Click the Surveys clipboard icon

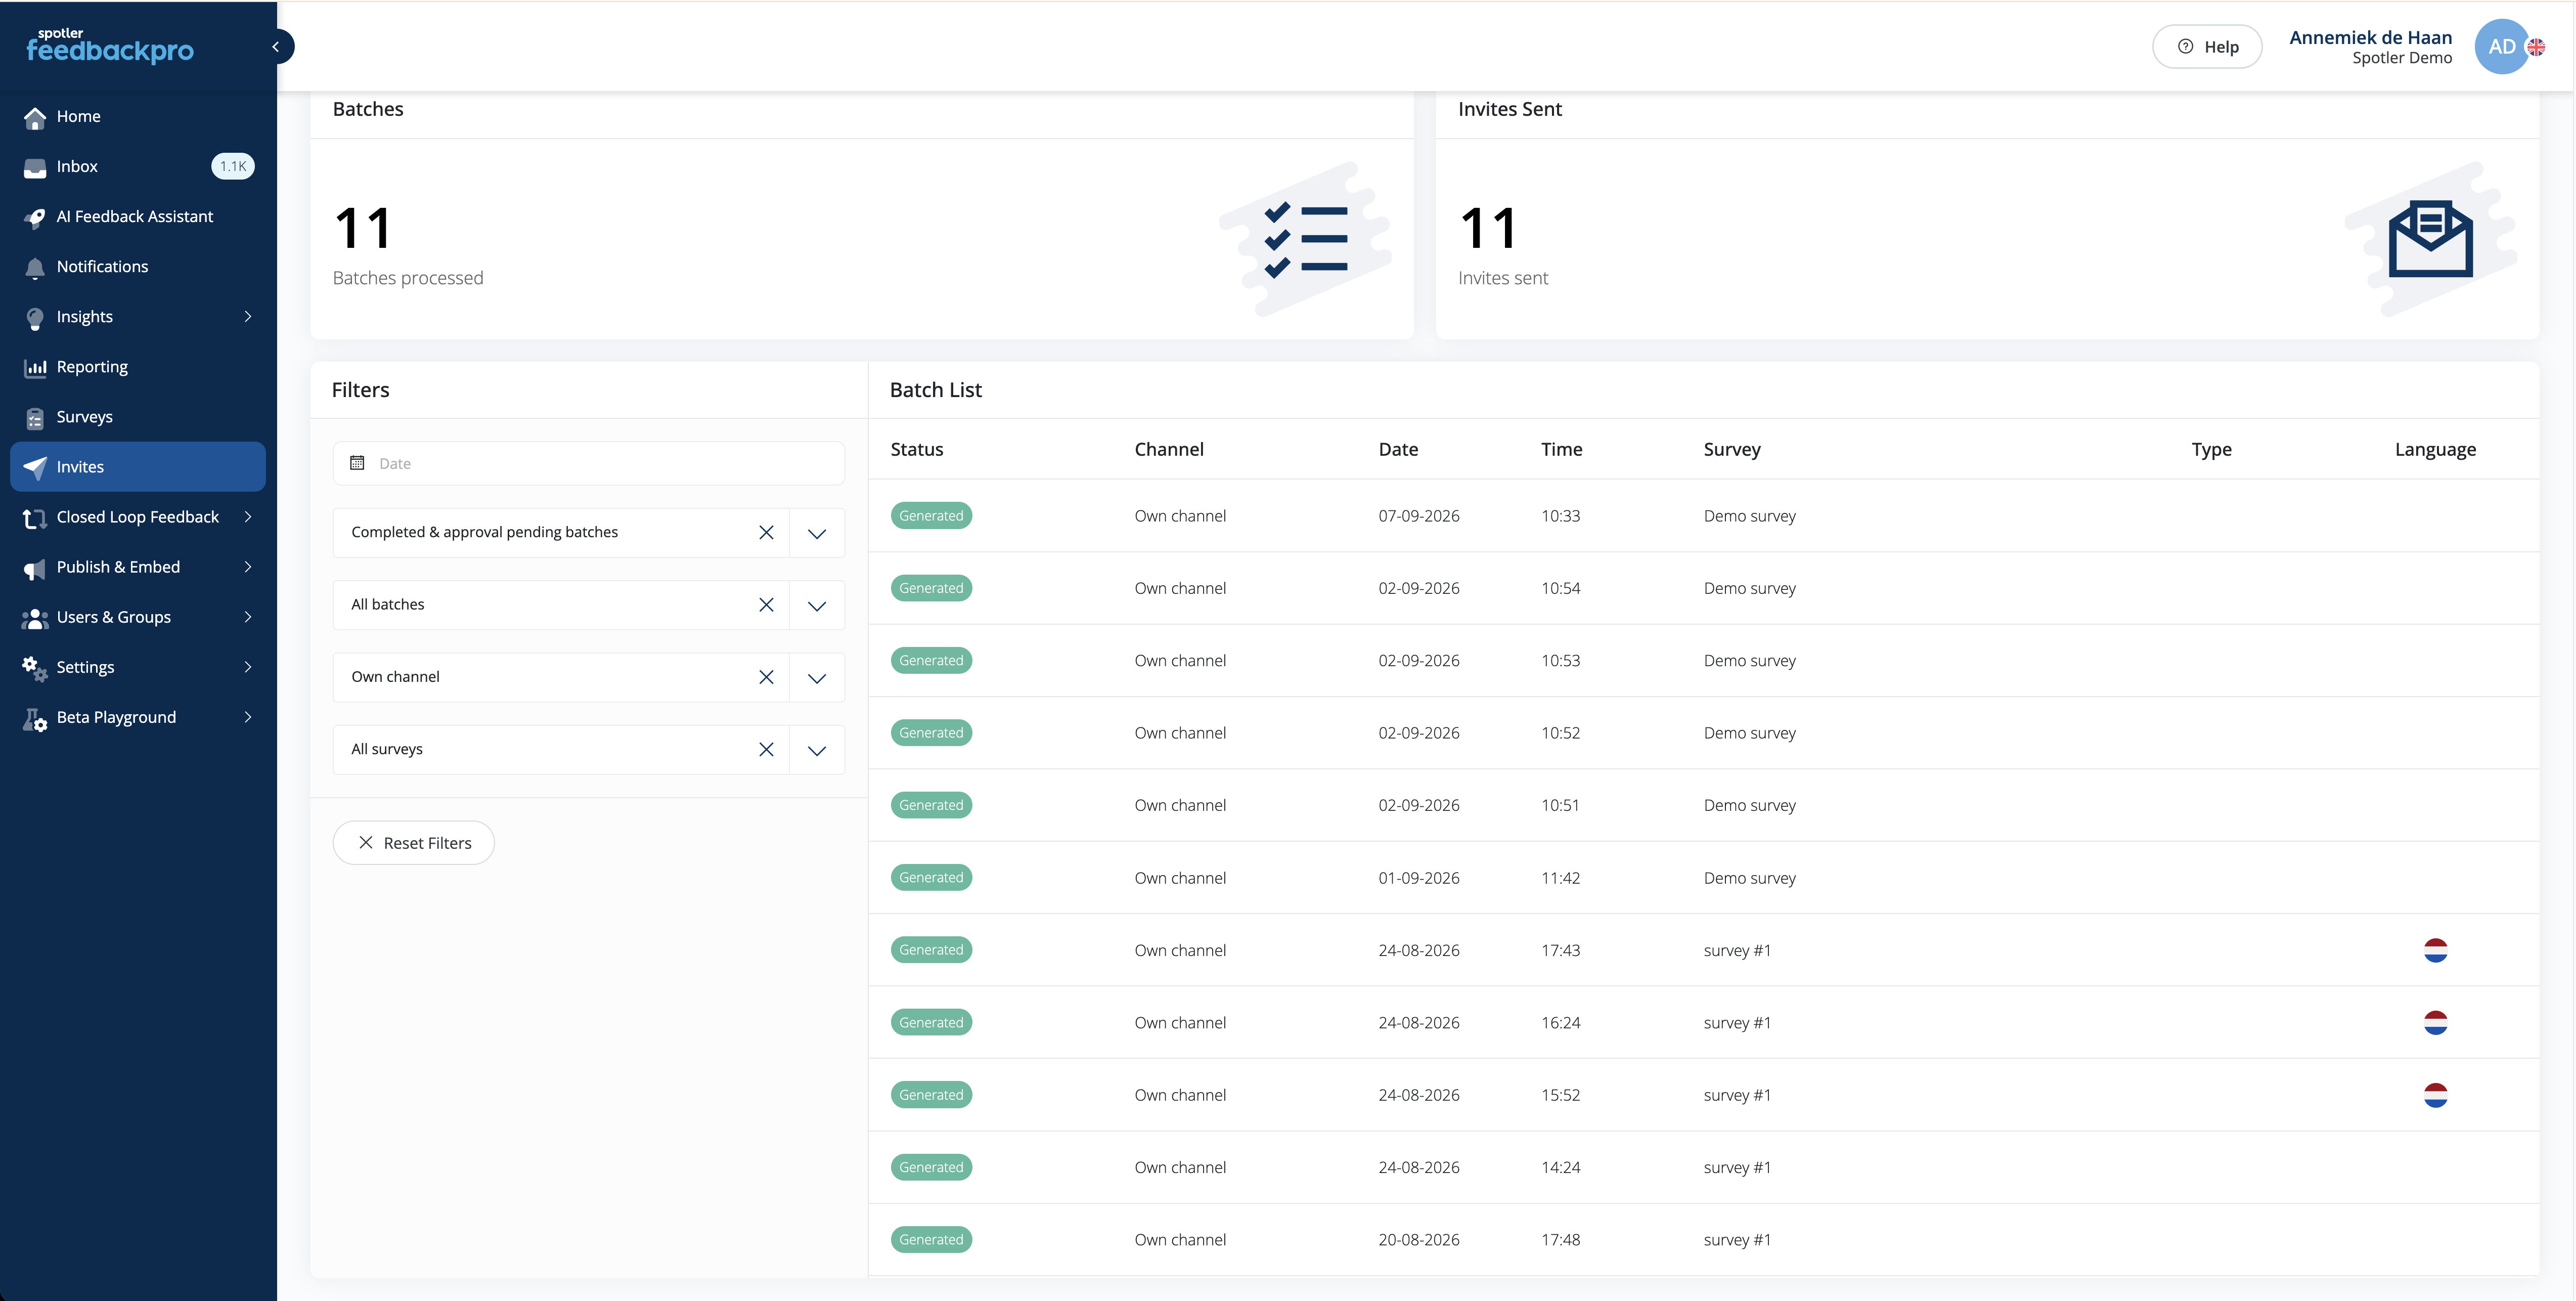[x=35, y=418]
